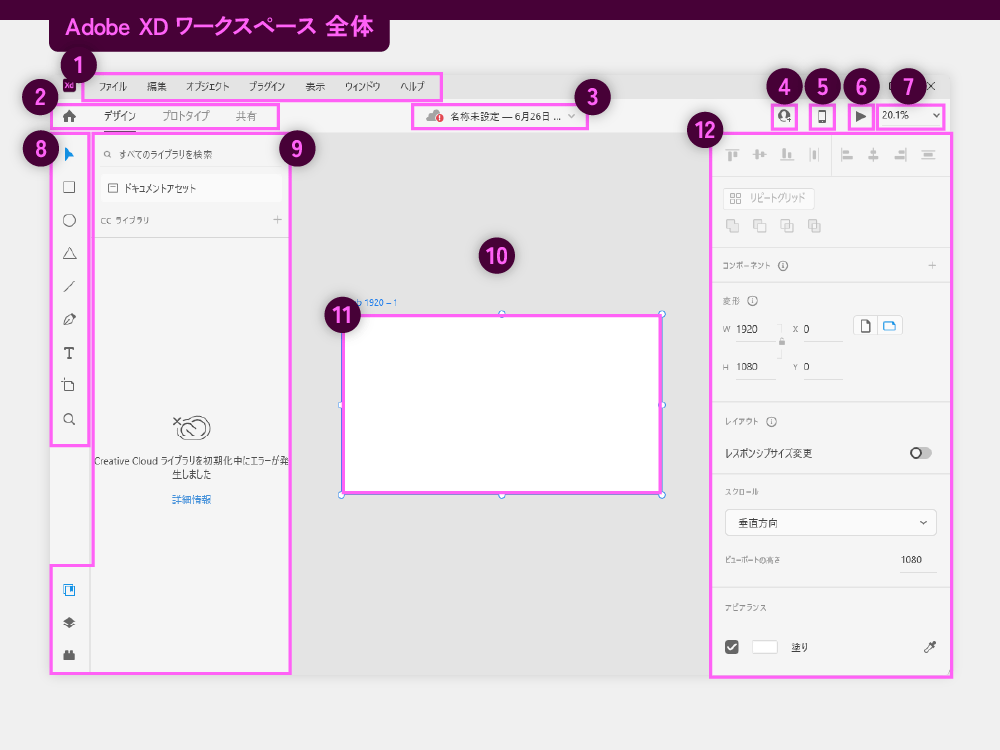Click the library search field
This screenshot has height=750, width=1000.
click(x=191, y=154)
